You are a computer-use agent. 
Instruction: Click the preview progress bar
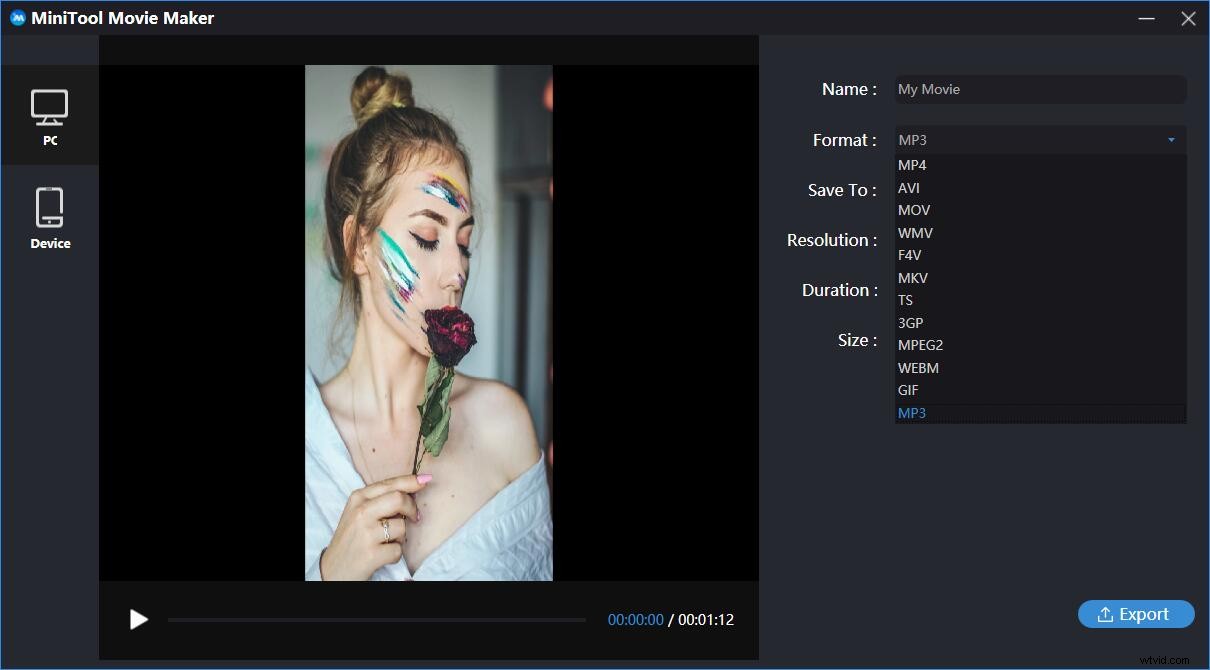tap(376, 620)
